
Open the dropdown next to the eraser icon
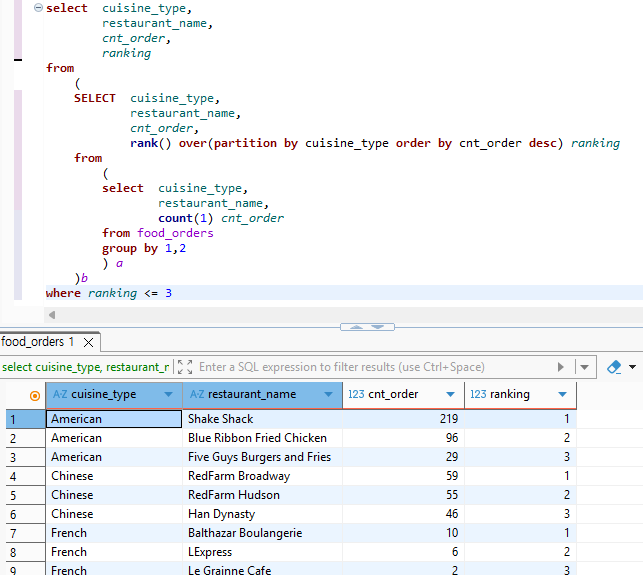[633, 367]
